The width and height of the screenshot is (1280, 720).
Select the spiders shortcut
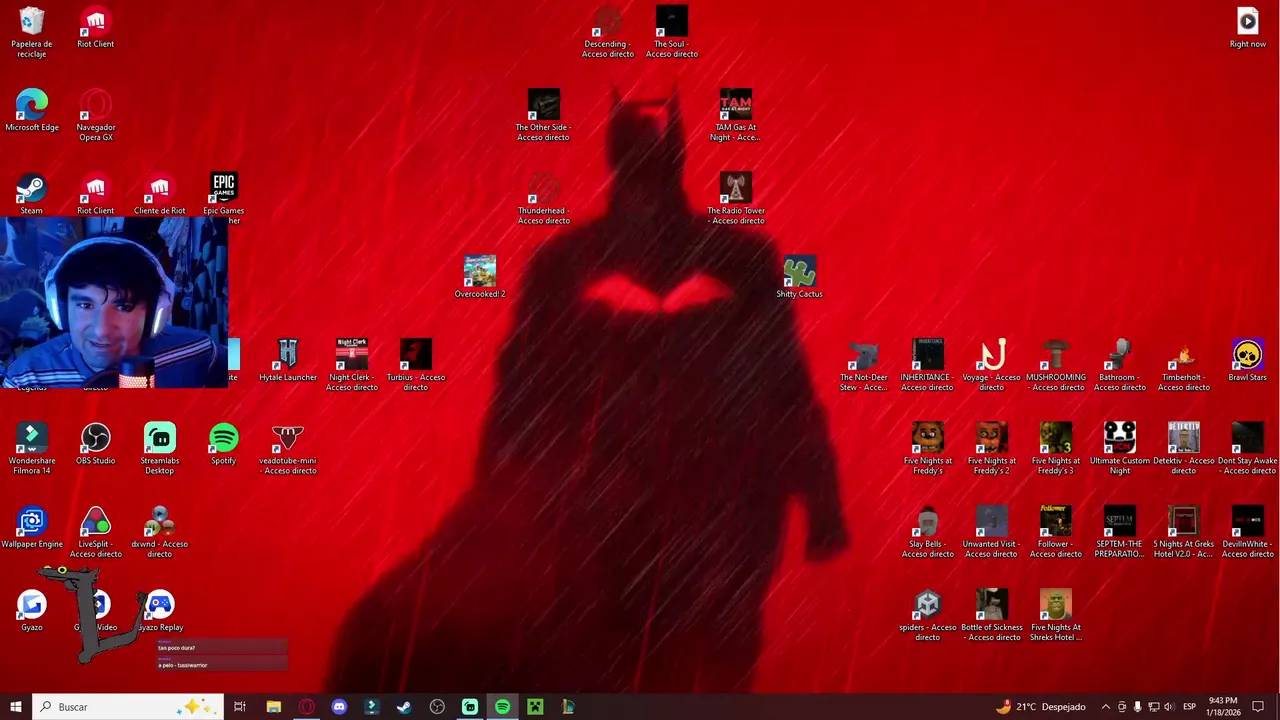(928, 616)
